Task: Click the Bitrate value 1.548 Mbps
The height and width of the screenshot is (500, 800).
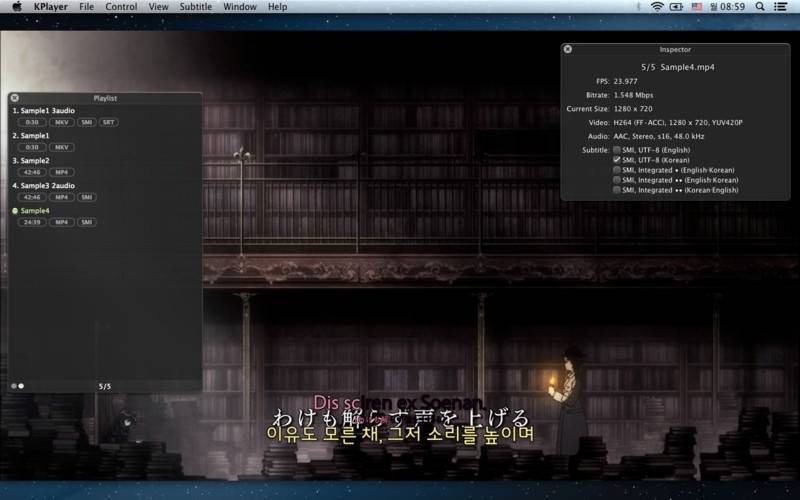Action: pos(633,95)
